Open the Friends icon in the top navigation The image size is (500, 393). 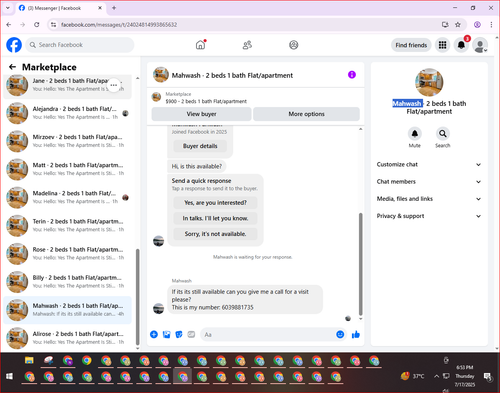point(247,45)
